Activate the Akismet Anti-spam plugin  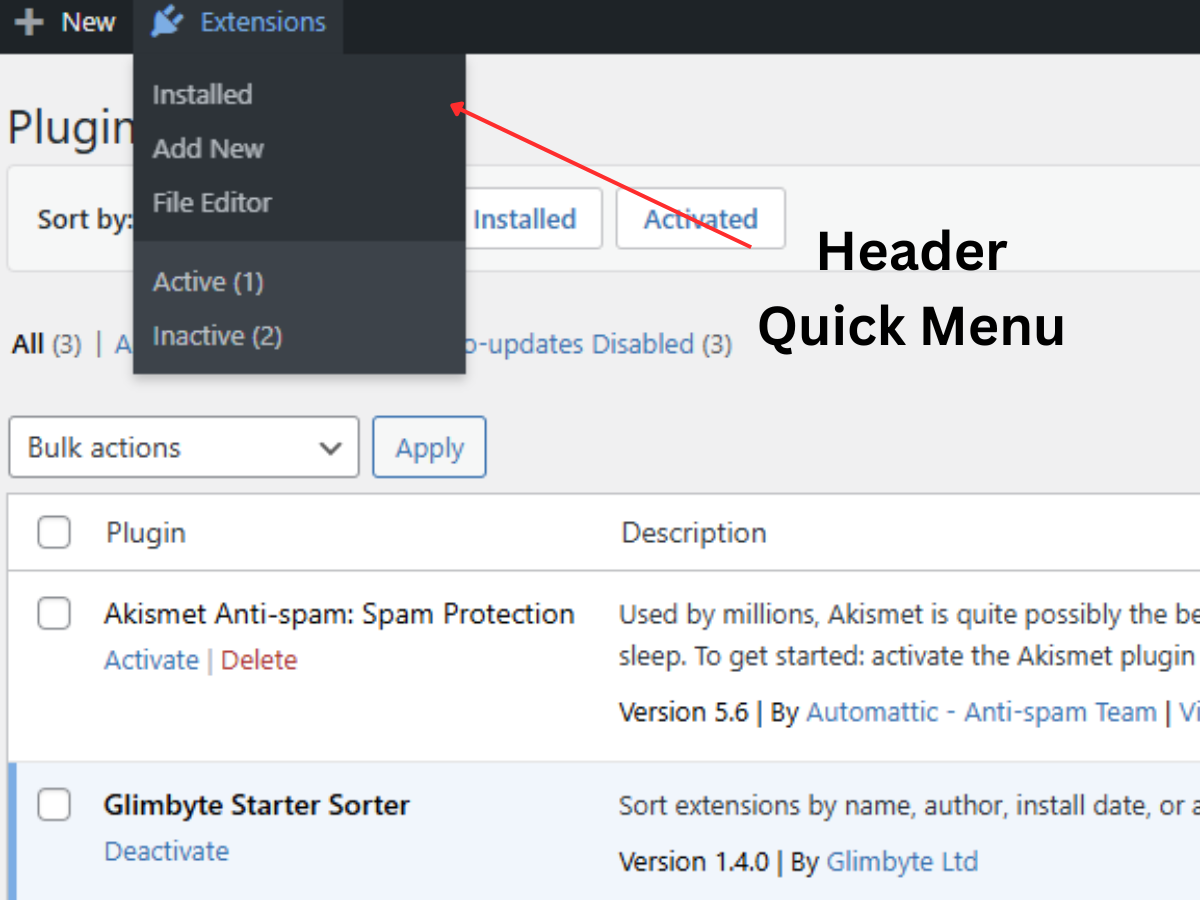tap(151, 659)
